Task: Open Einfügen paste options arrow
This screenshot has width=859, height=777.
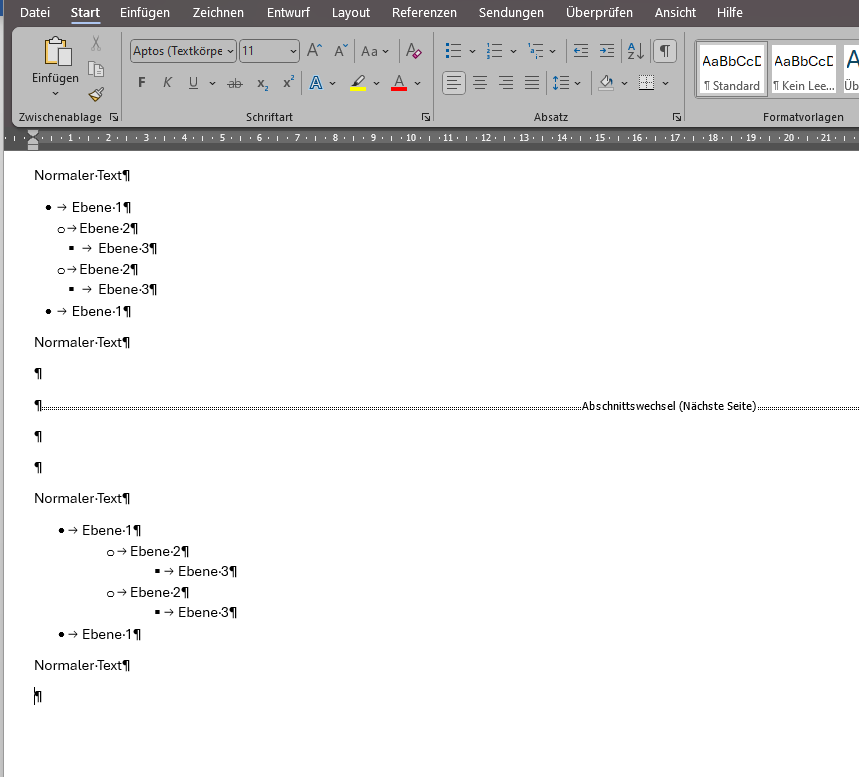Action: 55,94
